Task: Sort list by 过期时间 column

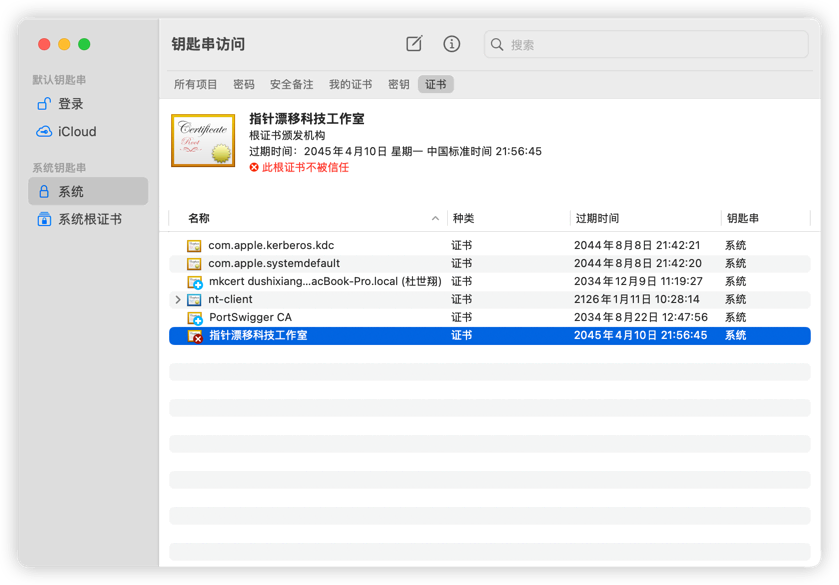Action: click(x=643, y=218)
